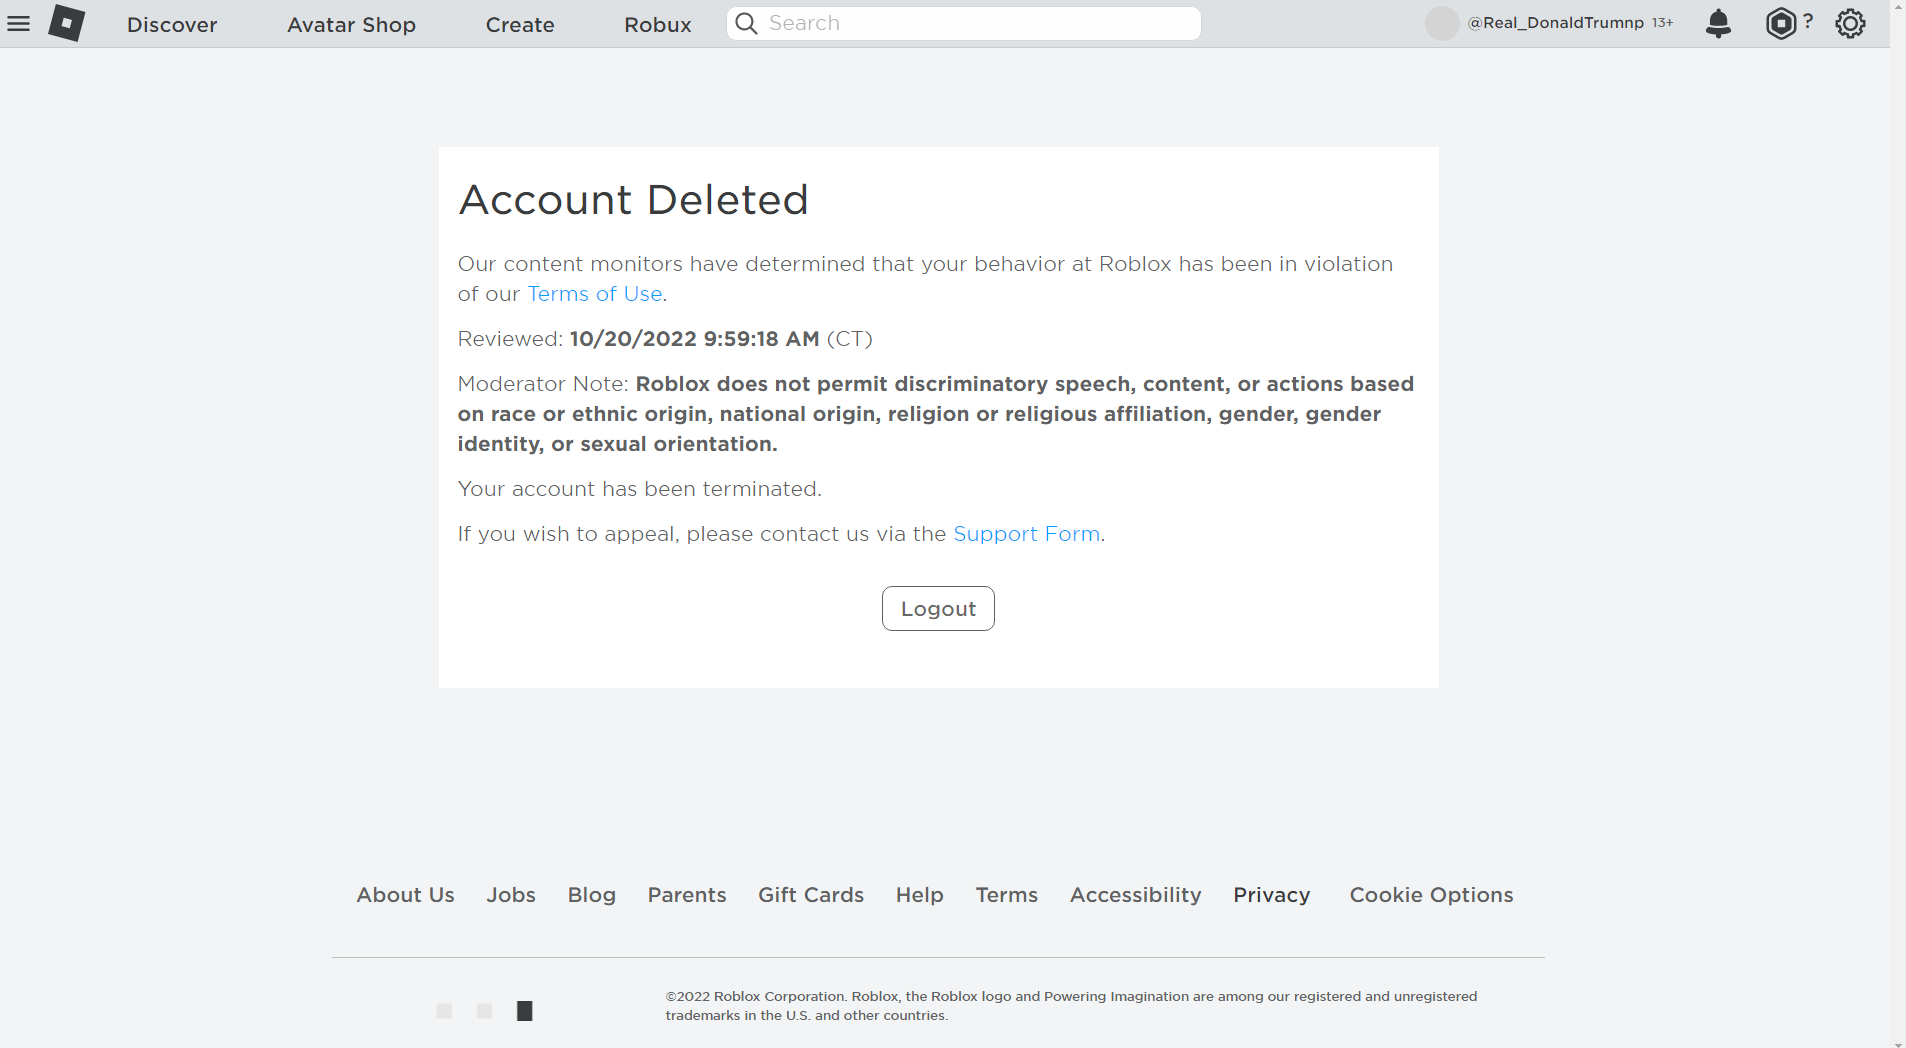Open the hamburger navigation menu
This screenshot has height=1048, width=1906.
[x=18, y=23]
